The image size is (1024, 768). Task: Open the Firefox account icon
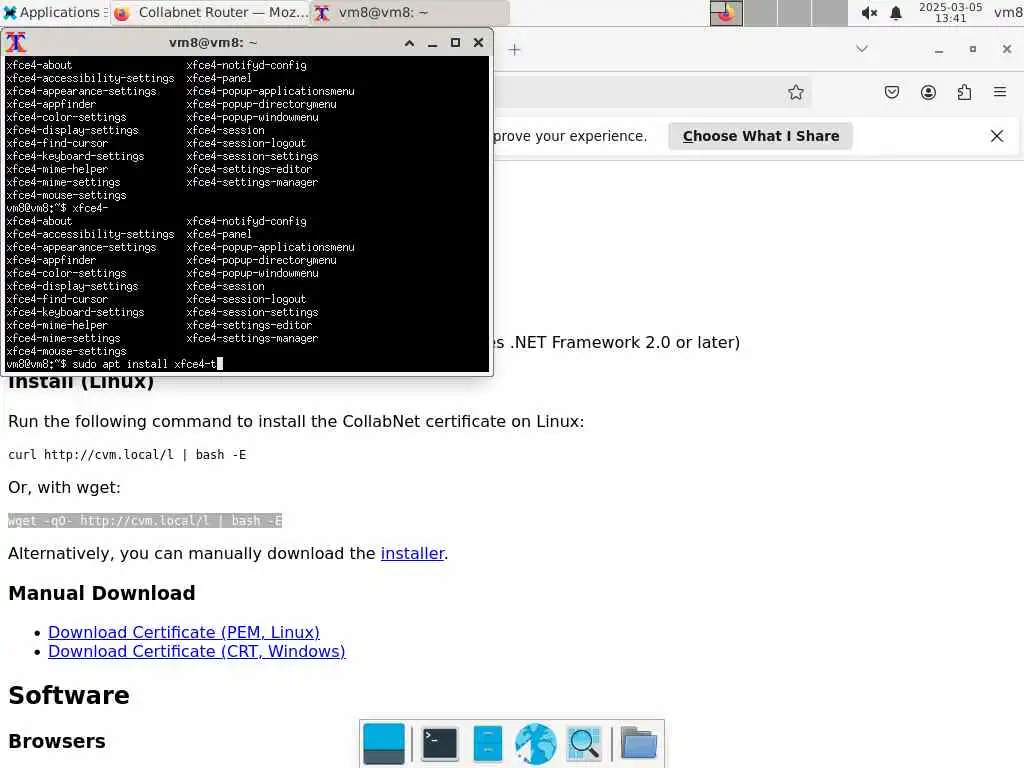coord(928,92)
